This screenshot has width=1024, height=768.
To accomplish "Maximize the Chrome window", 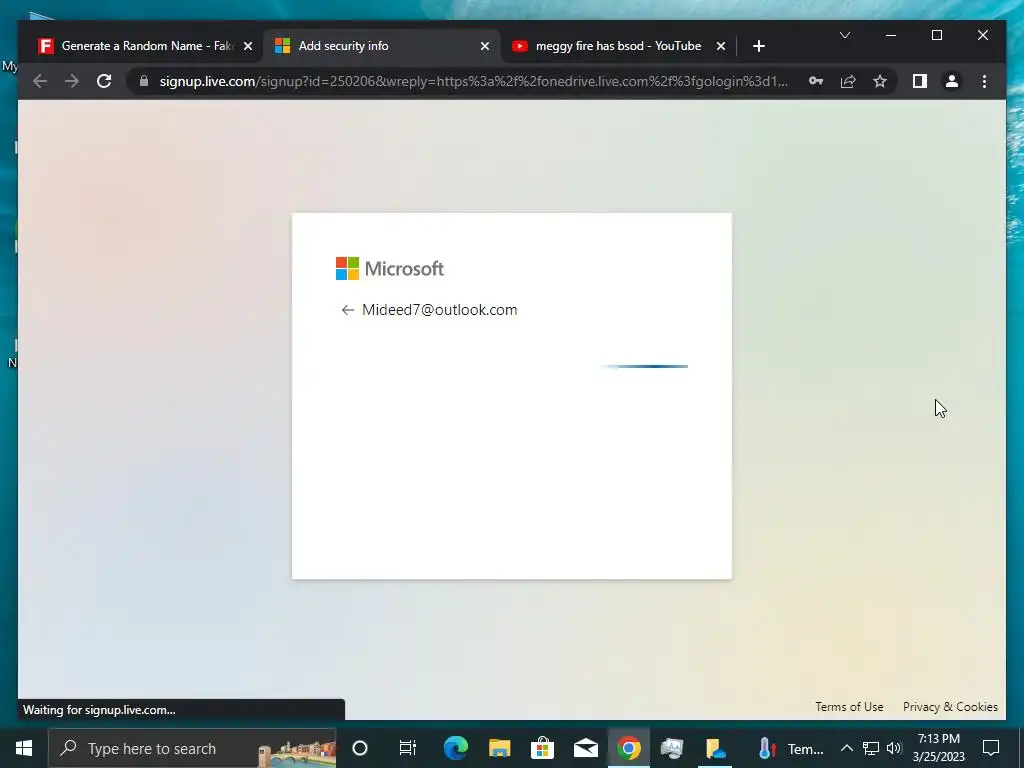I will (936, 35).
